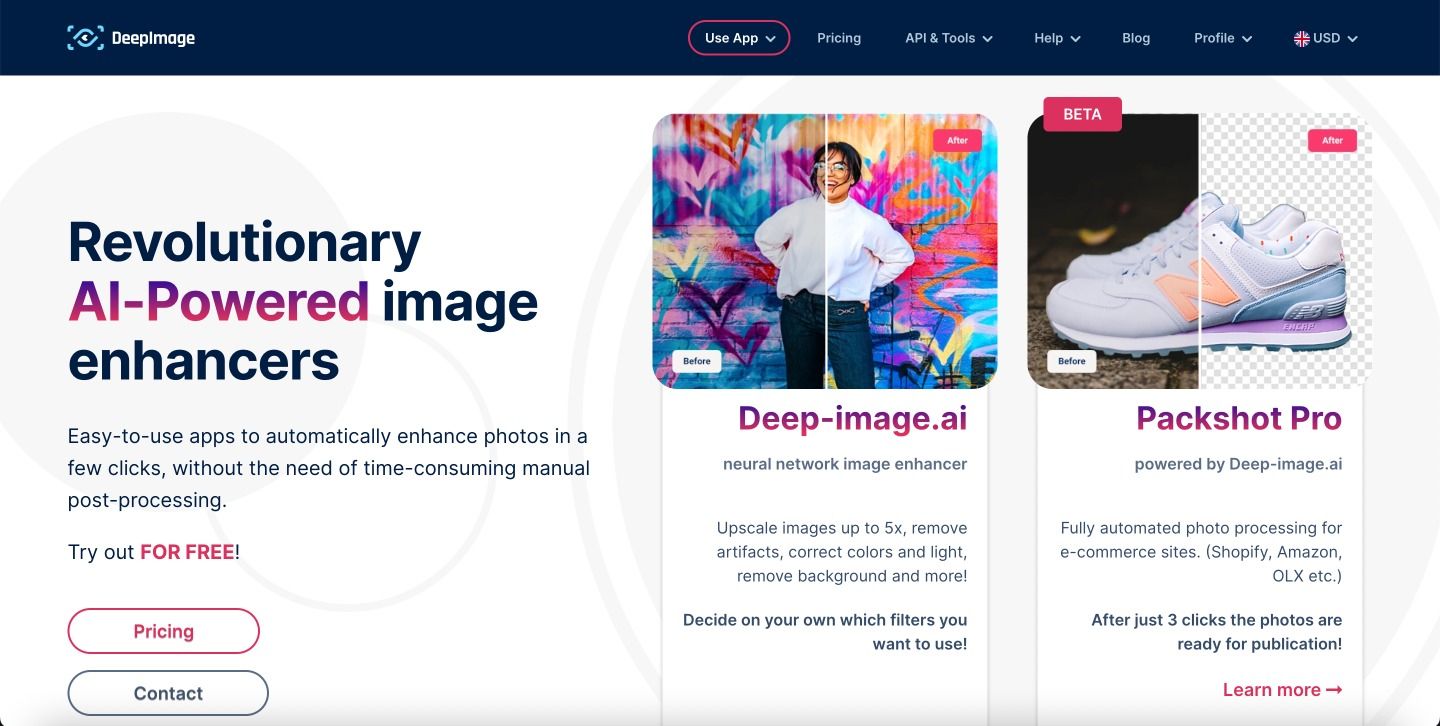Click the After label on graffiti image
1440x726 pixels.
coord(957,141)
